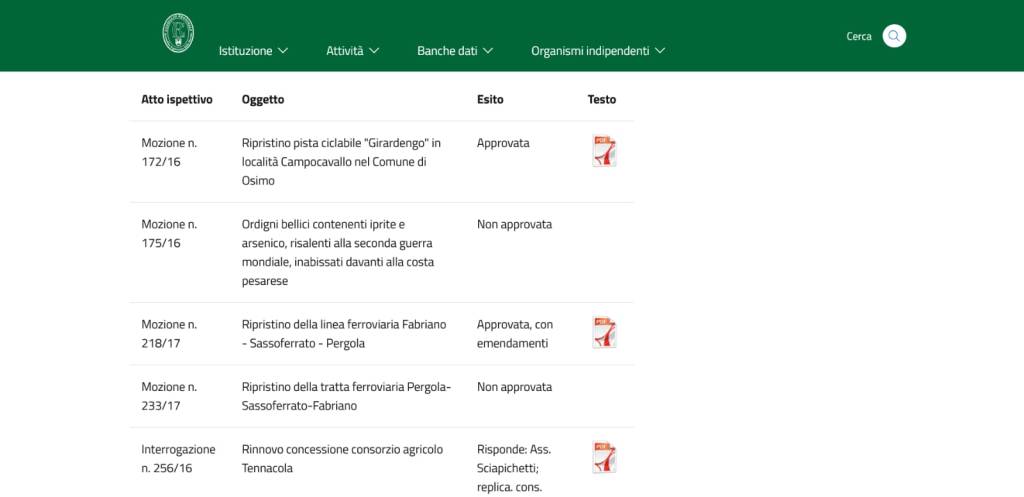Open PDF for Interrogazione n. 256/16

[604, 457]
